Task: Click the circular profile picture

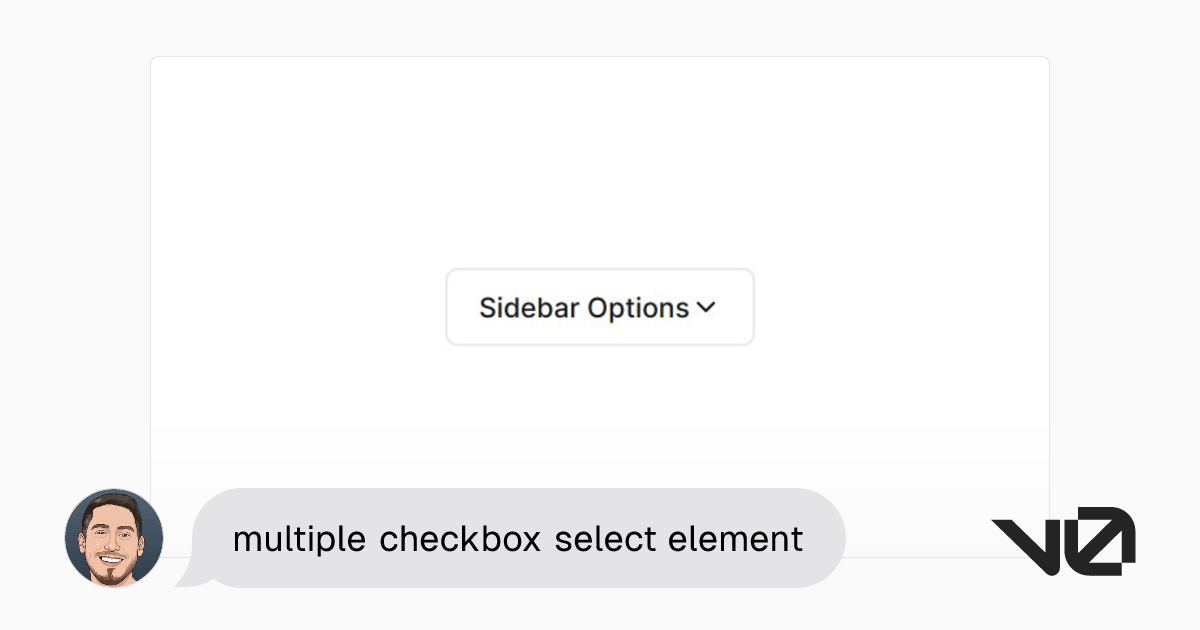Action: [x=113, y=538]
